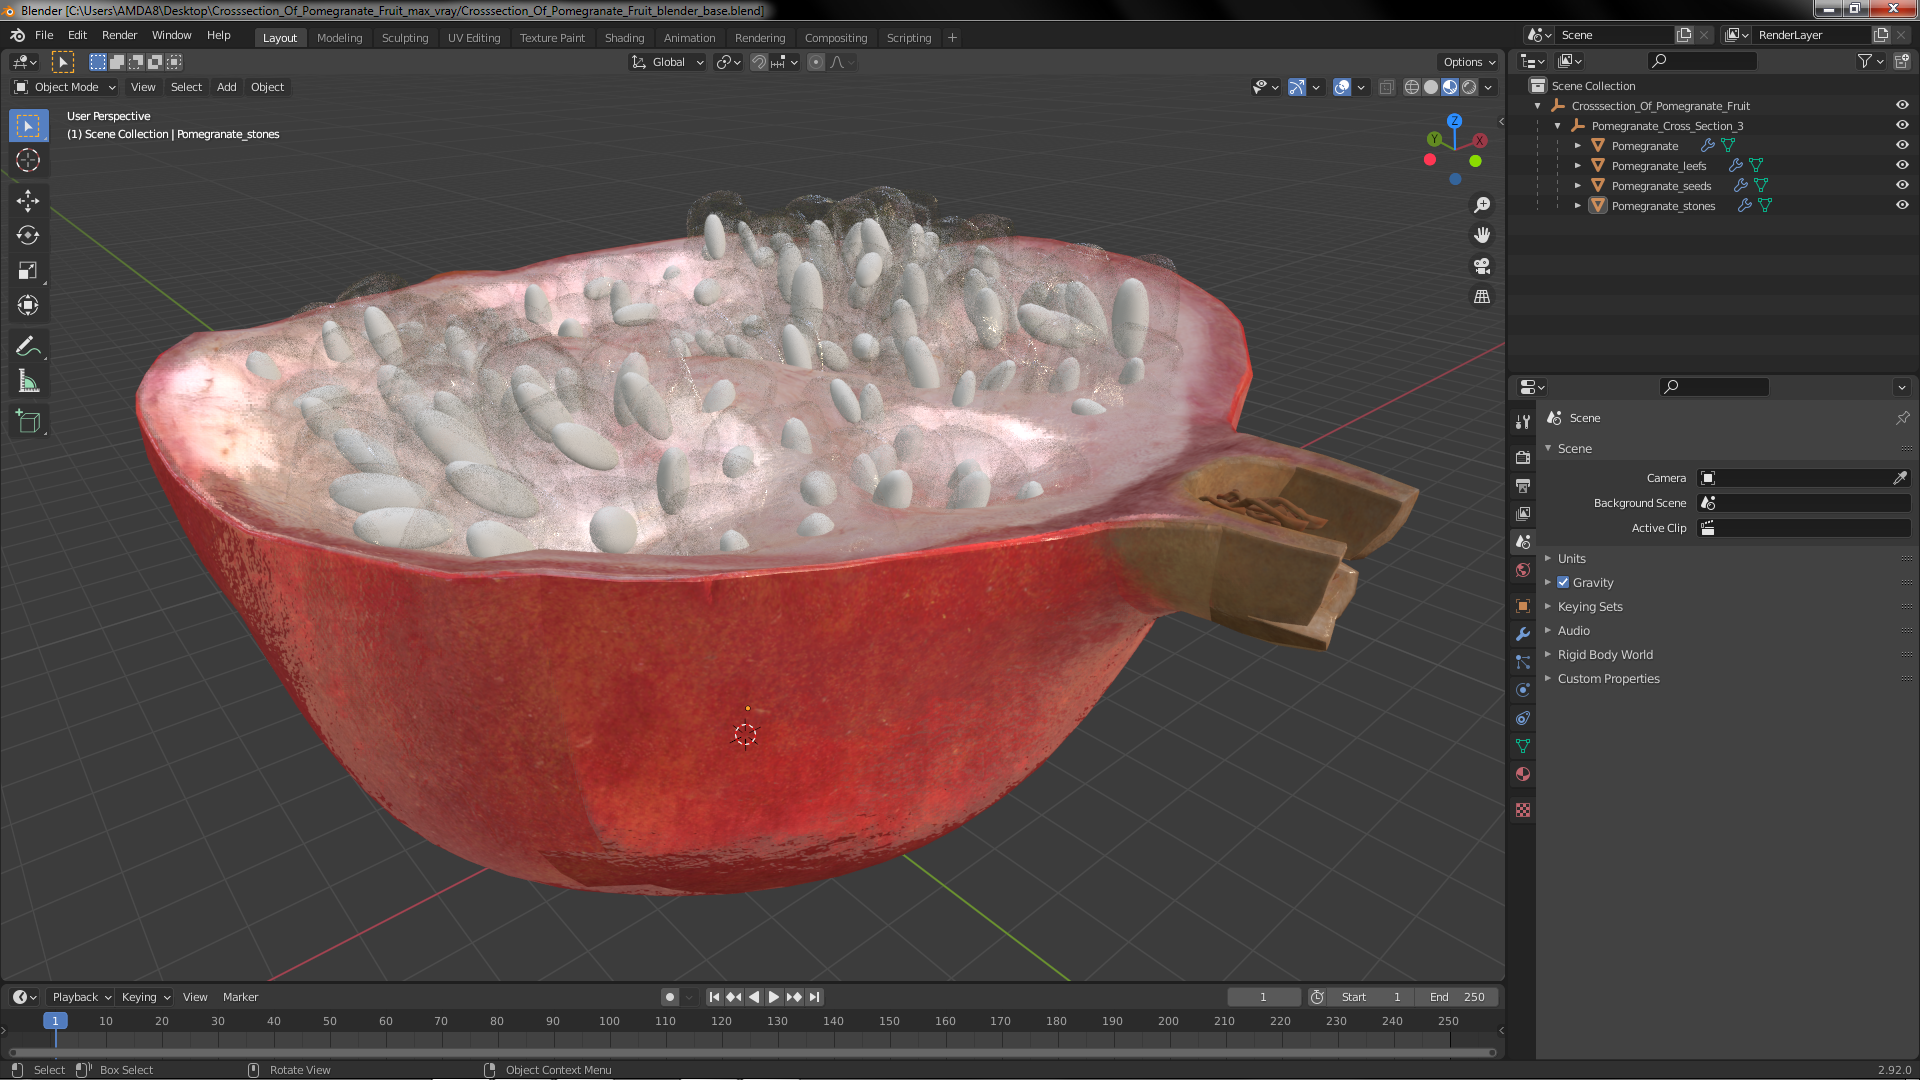Click the Measure tool in left toolbar
The width and height of the screenshot is (1920, 1080).
[x=29, y=382]
